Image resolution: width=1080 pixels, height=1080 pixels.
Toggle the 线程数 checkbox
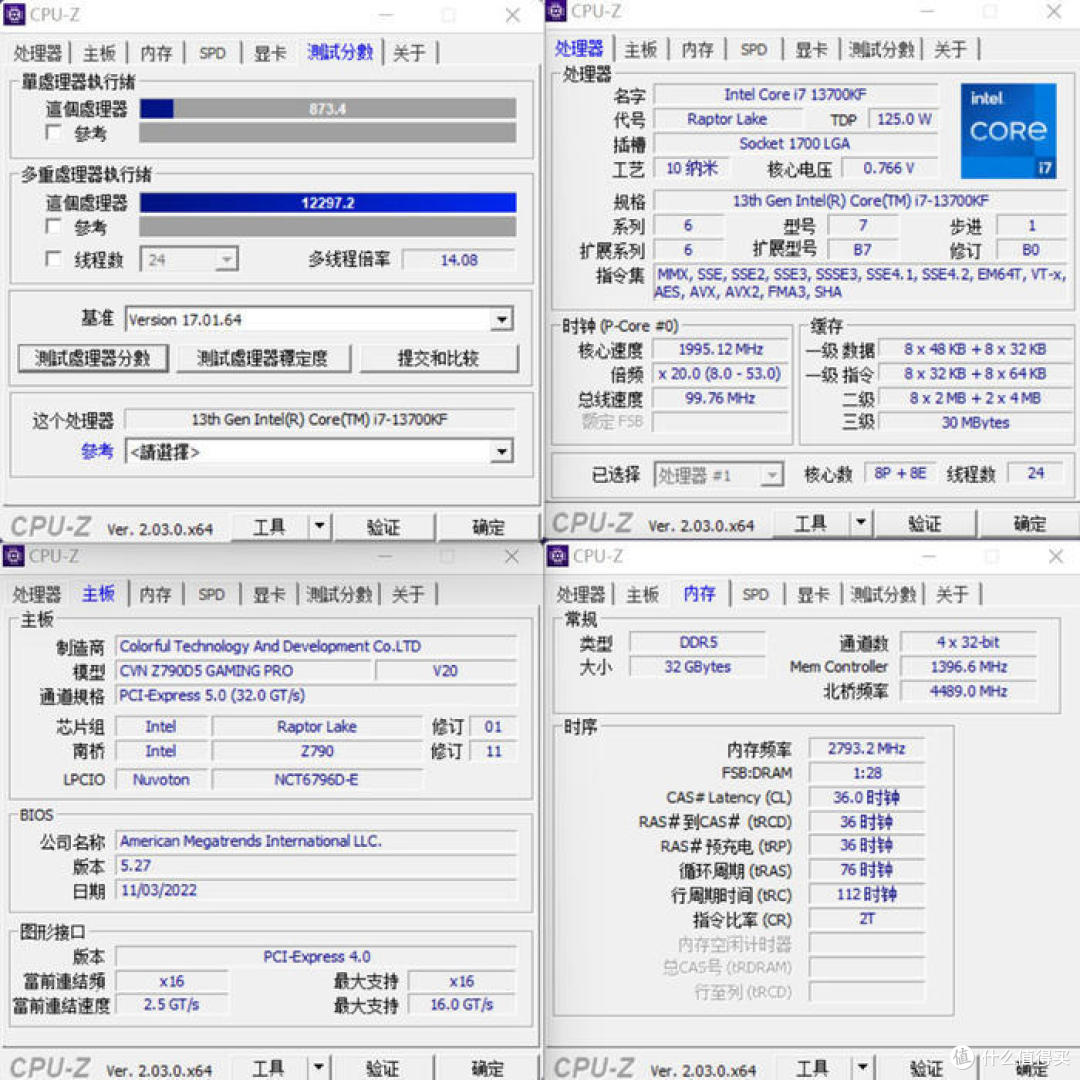click(54, 259)
